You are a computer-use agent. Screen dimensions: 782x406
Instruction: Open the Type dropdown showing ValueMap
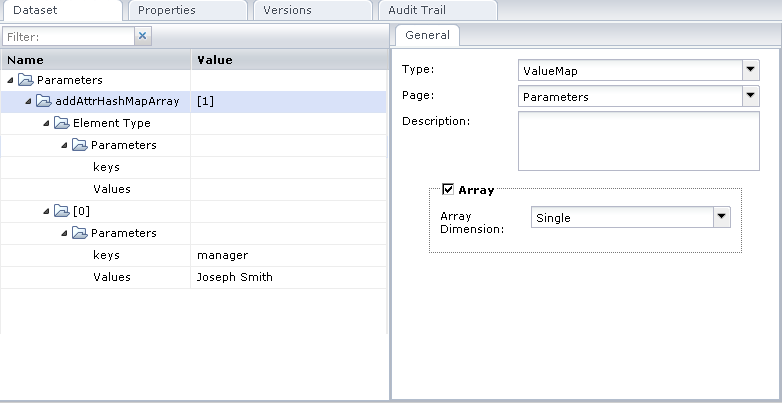(x=750, y=71)
